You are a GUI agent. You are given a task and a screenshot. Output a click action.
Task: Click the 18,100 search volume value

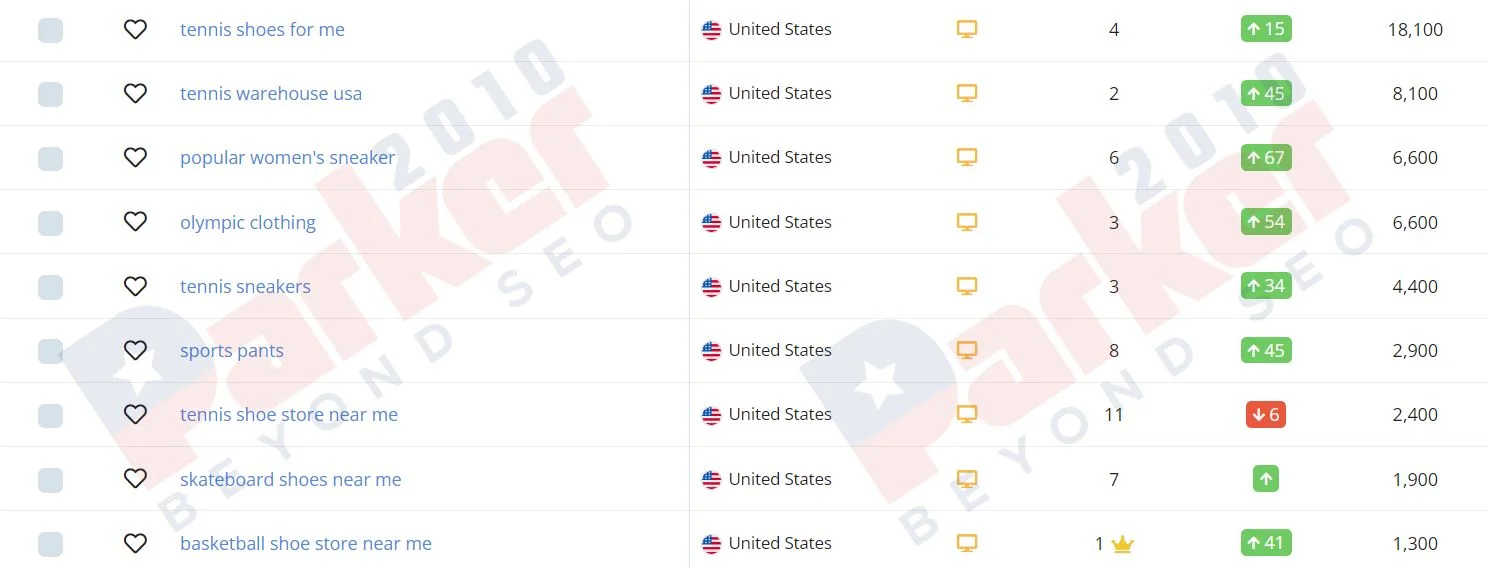(x=1415, y=30)
